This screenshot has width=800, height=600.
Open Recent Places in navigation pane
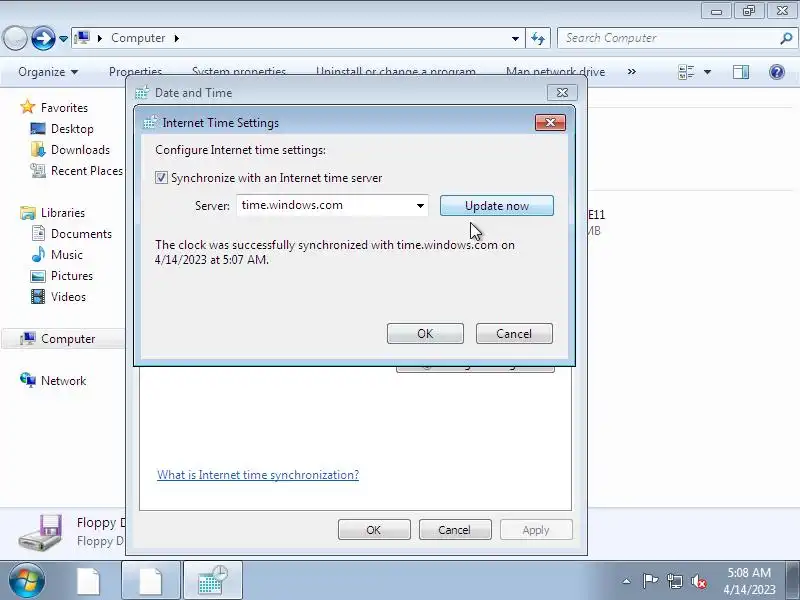pos(86,171)
